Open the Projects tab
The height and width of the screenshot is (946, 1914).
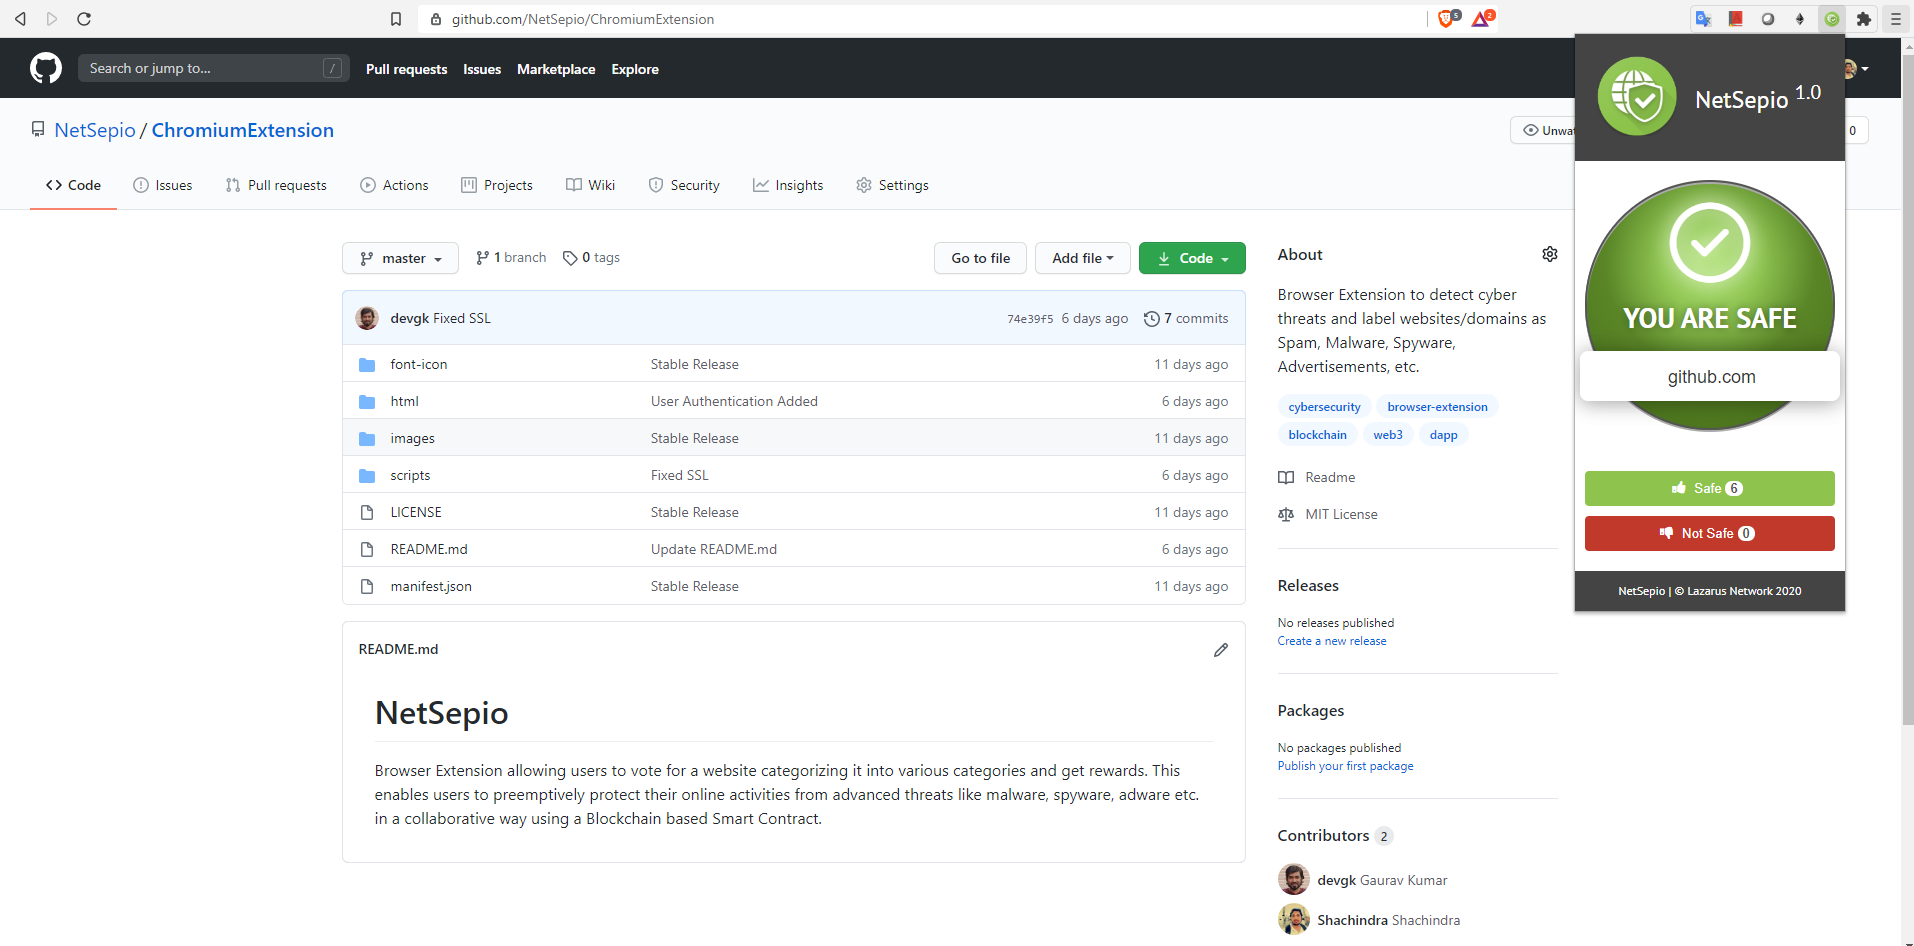pos(496,185)
